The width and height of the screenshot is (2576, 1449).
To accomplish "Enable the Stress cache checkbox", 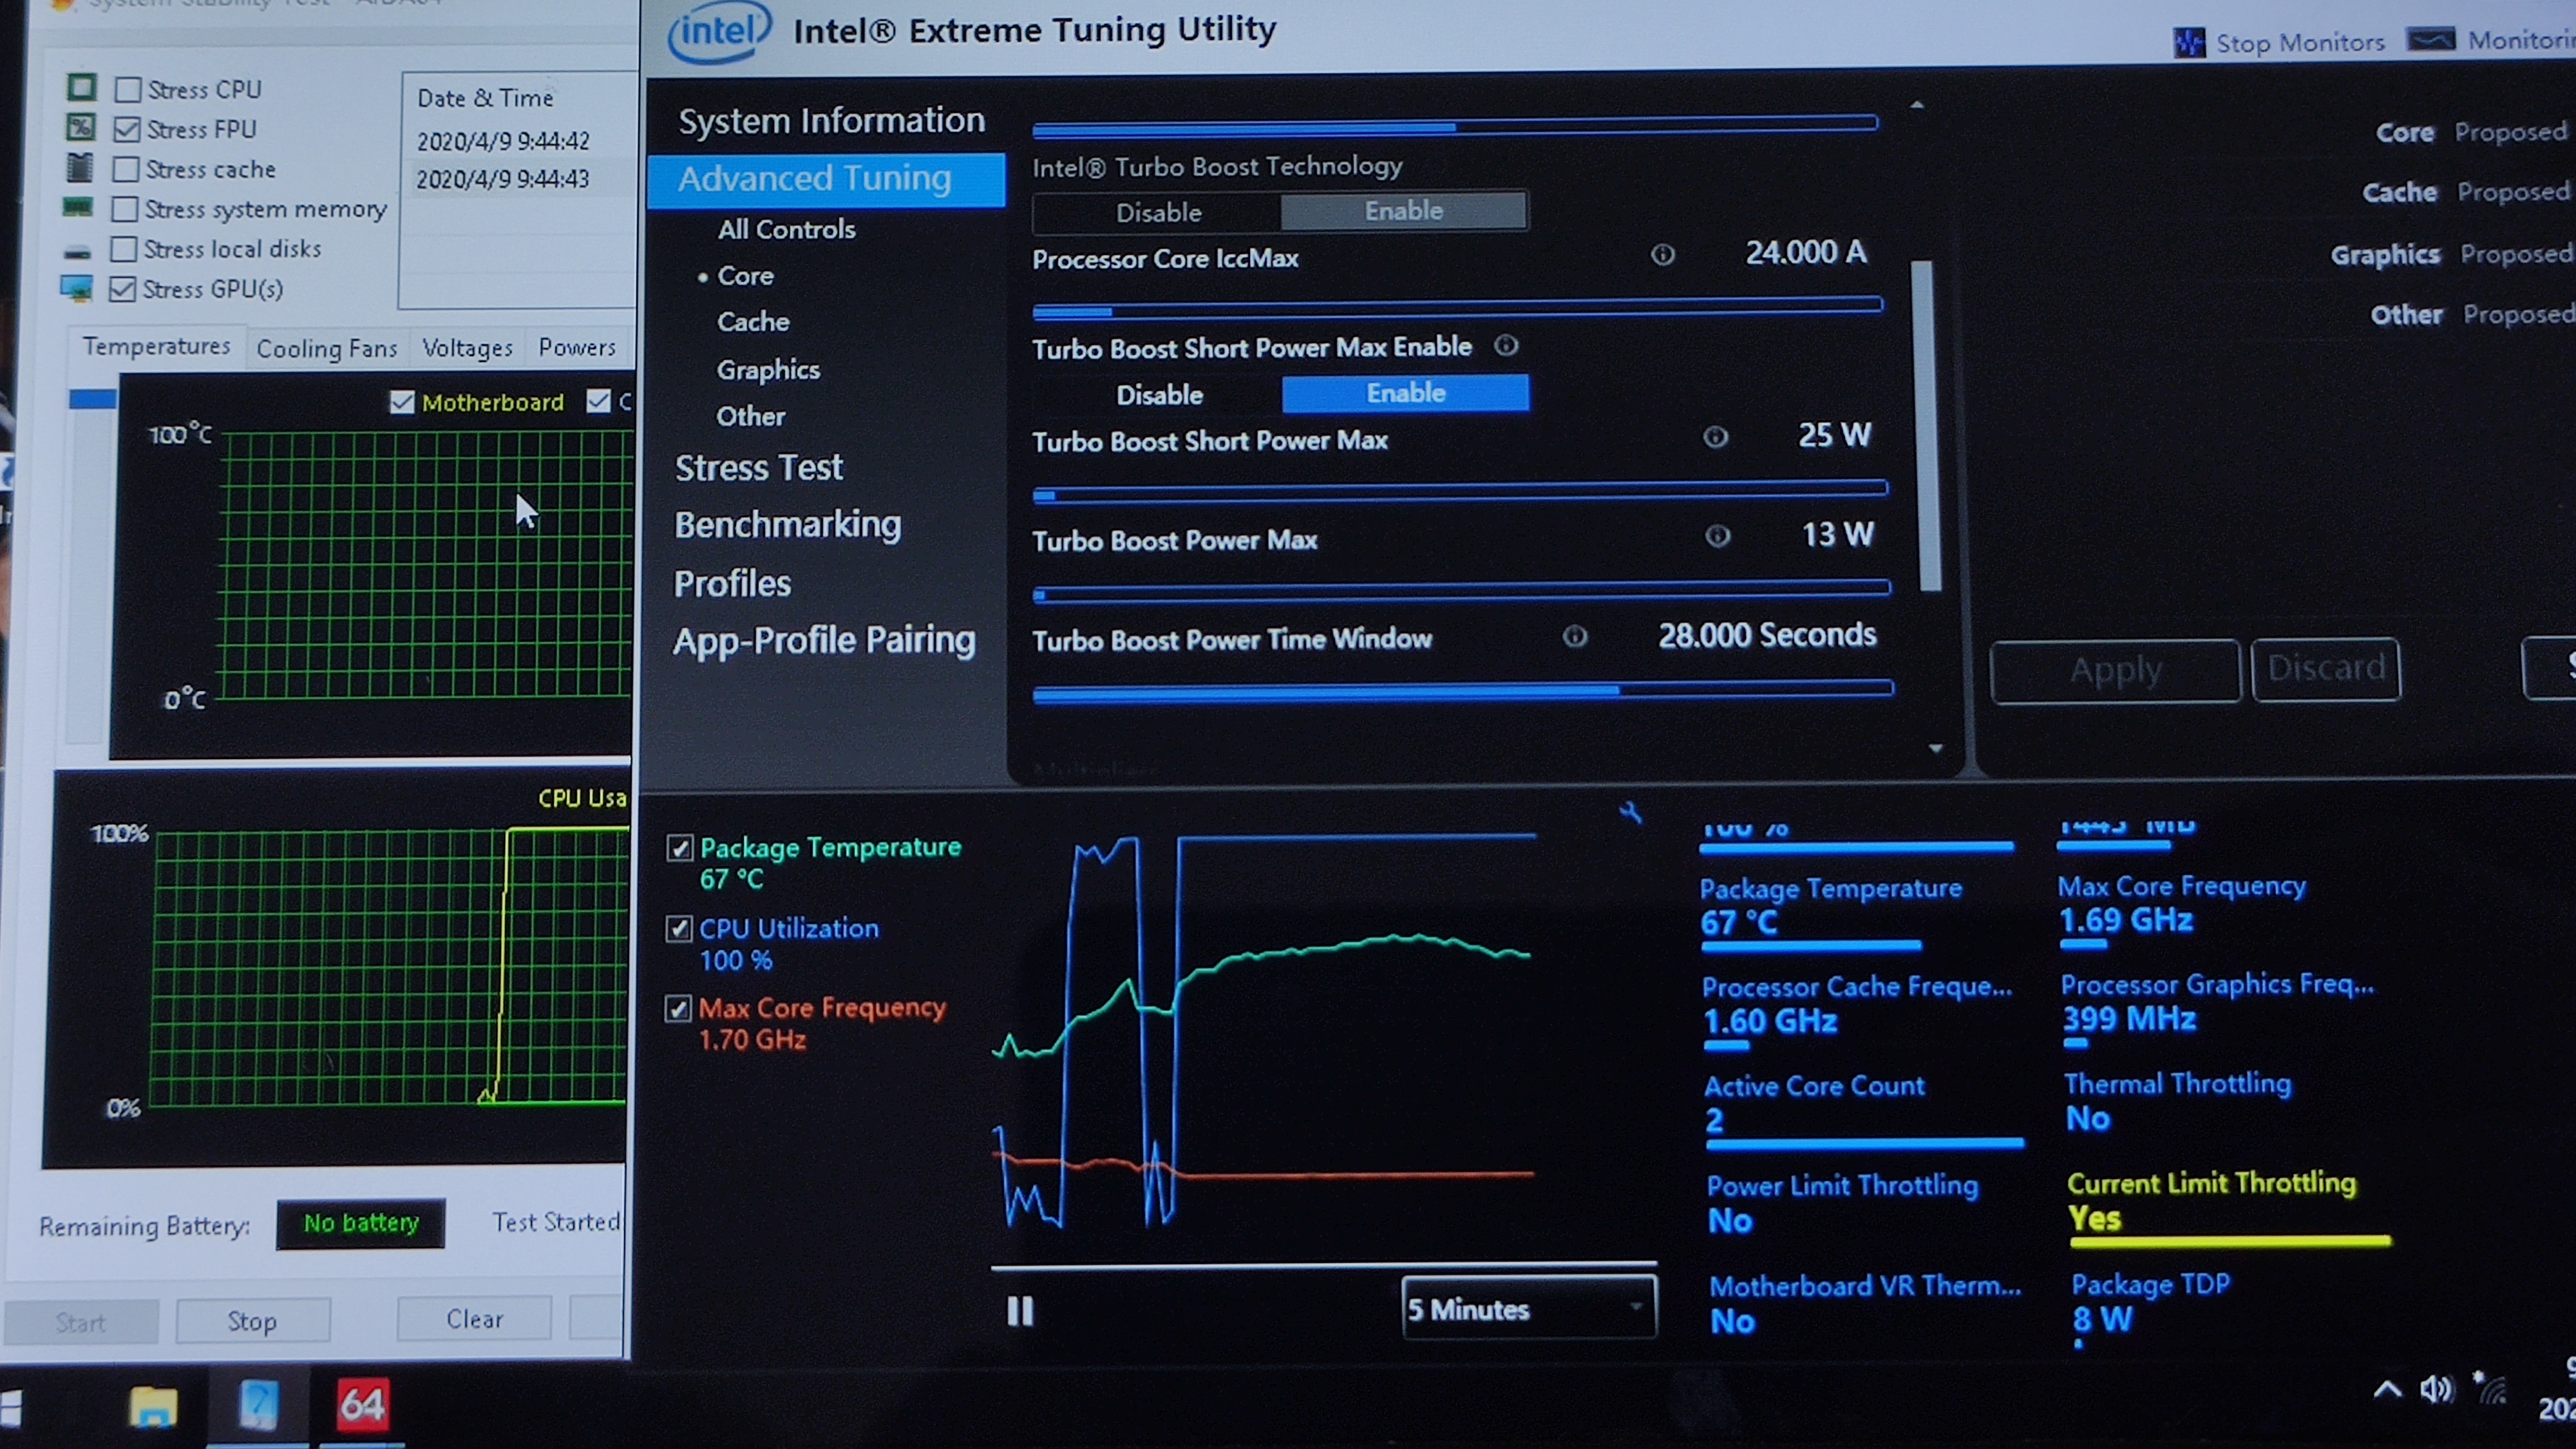I will click(x=125, y=169).
